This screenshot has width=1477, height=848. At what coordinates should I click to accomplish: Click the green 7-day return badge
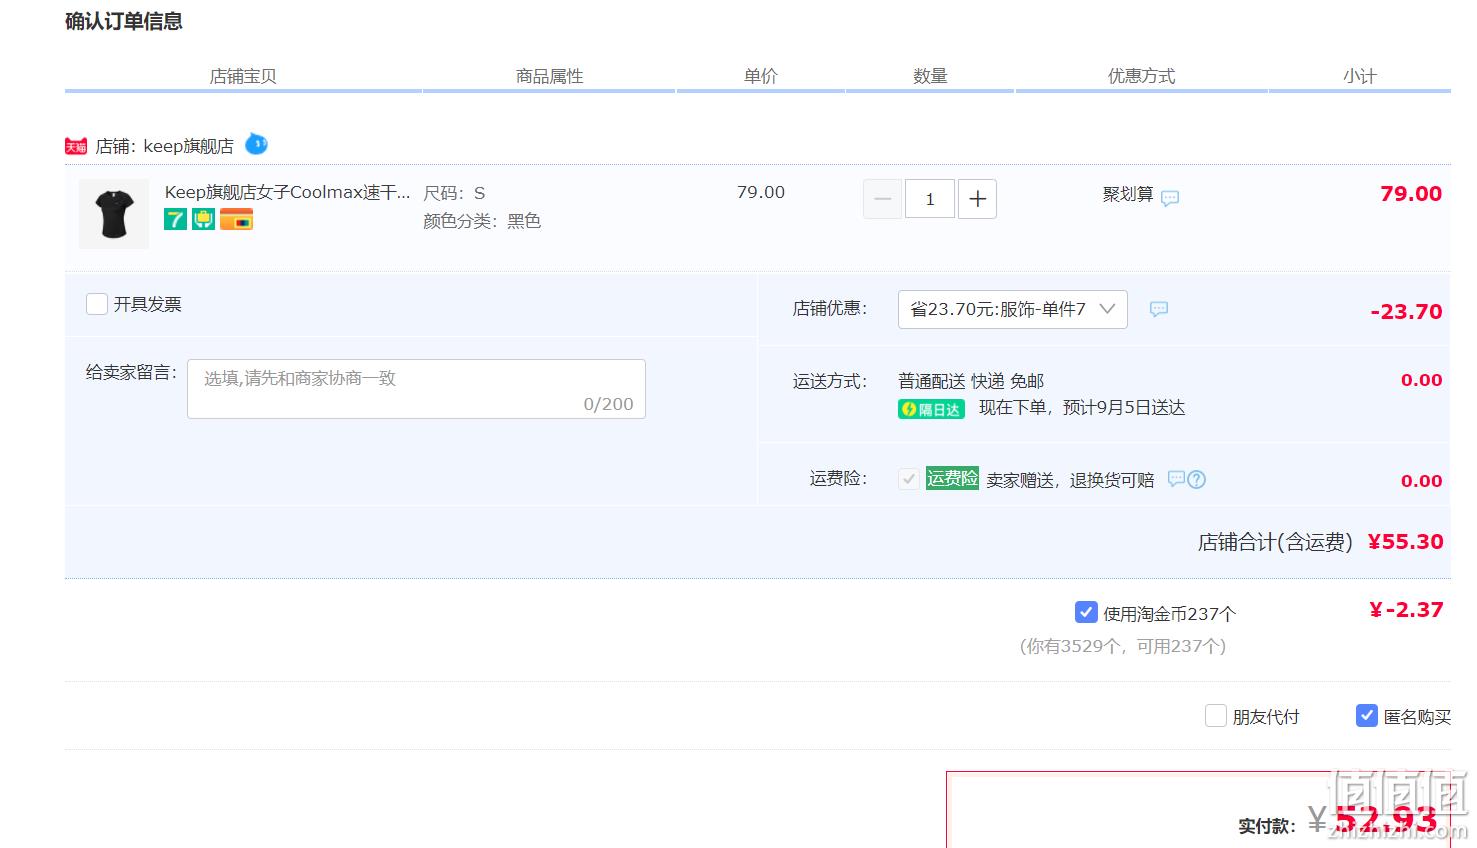click(176, 219)
